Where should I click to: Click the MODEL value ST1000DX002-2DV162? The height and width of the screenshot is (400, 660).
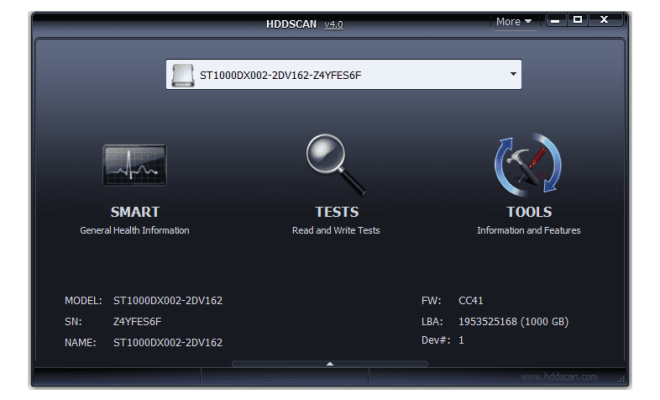(168, 301)
